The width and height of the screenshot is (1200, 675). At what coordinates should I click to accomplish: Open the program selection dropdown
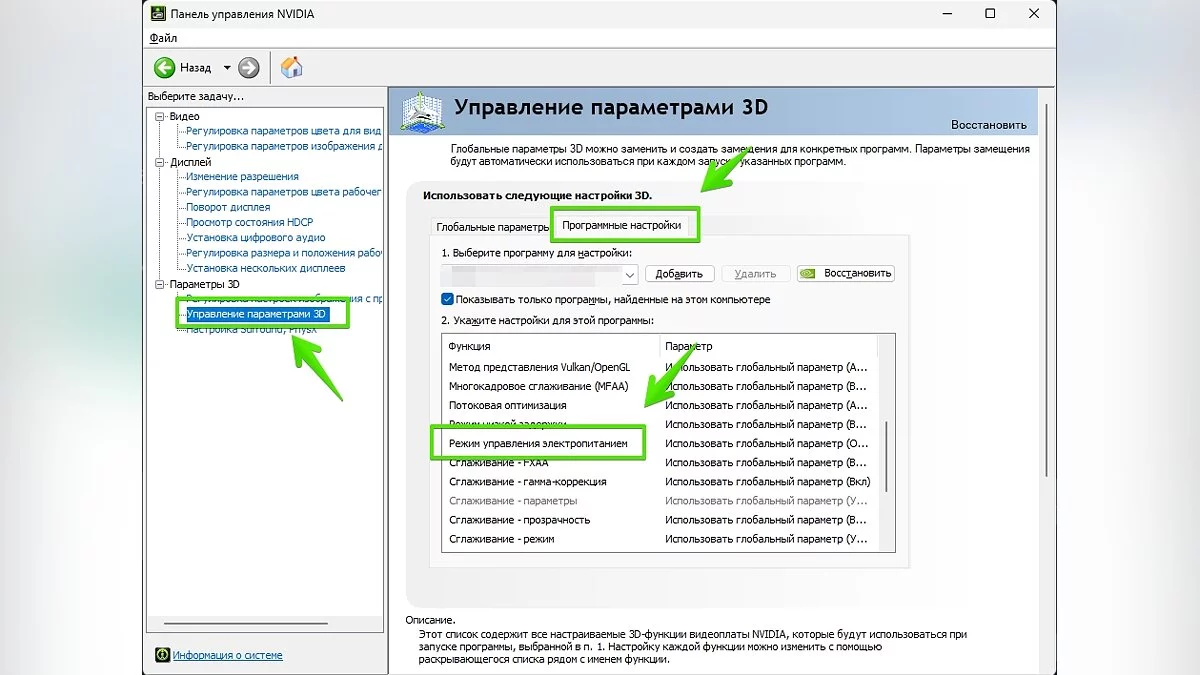tap(629, 274)
